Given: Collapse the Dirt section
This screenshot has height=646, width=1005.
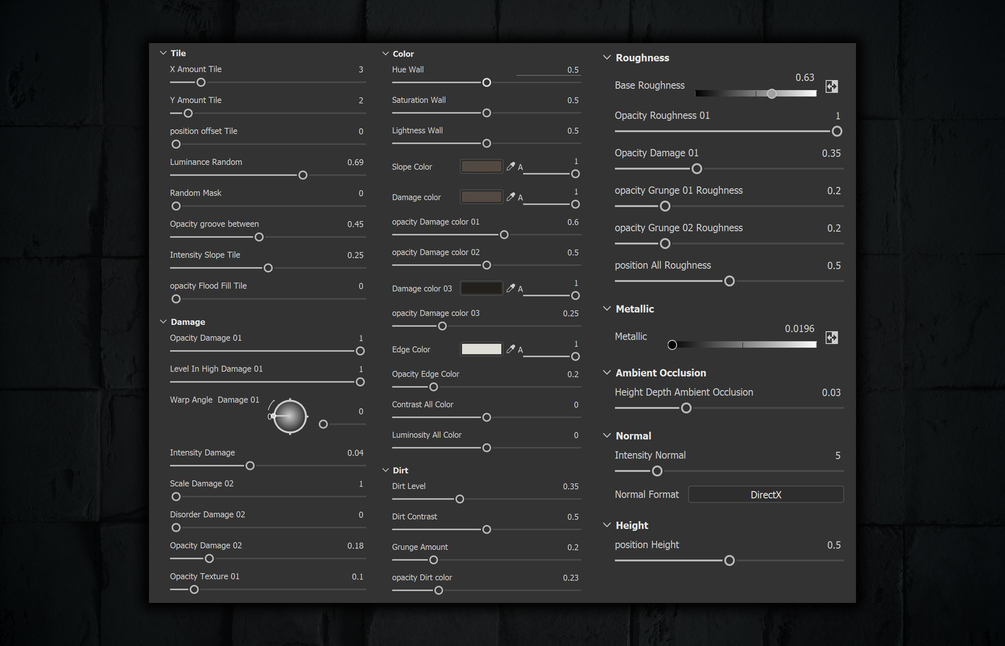Looking at the screenshot, I should coord(385,470).
